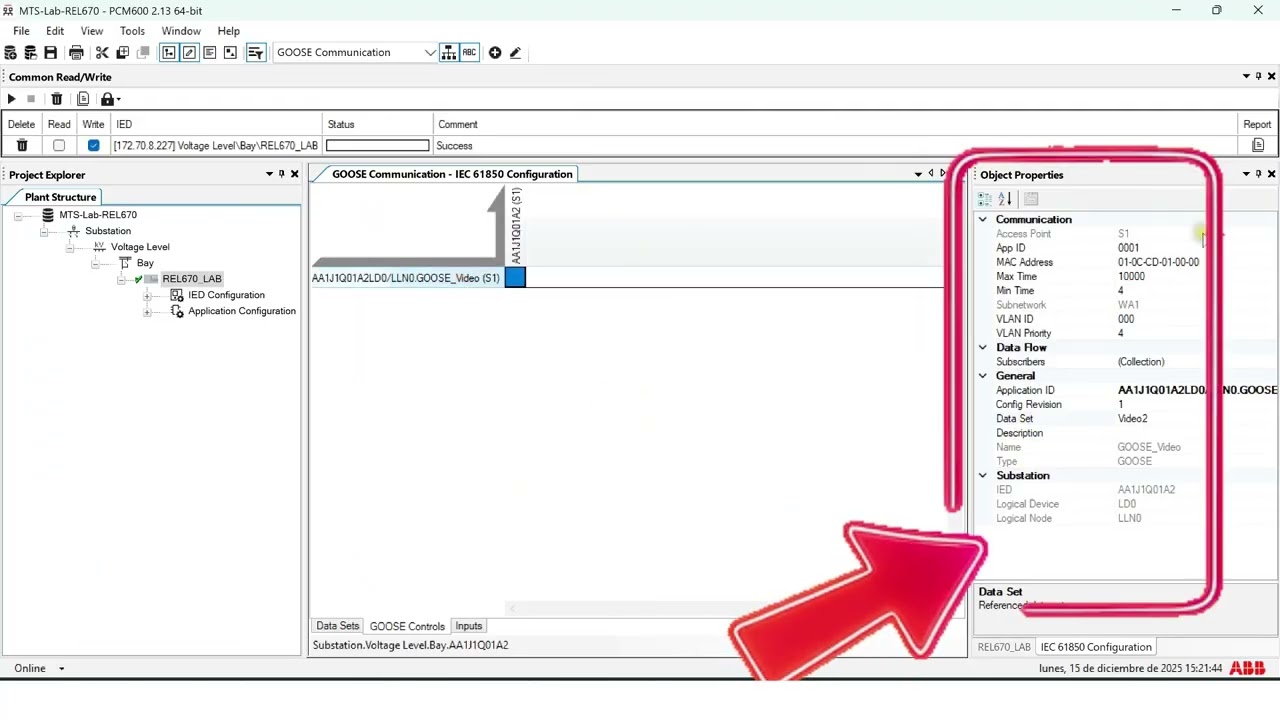Click the document log icon in Common Read/Write

83,99
